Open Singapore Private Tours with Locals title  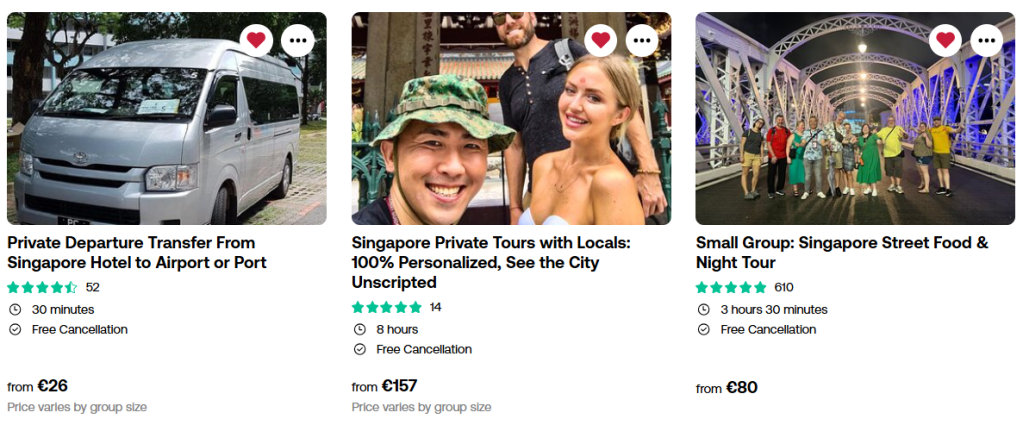coord(490,262)
